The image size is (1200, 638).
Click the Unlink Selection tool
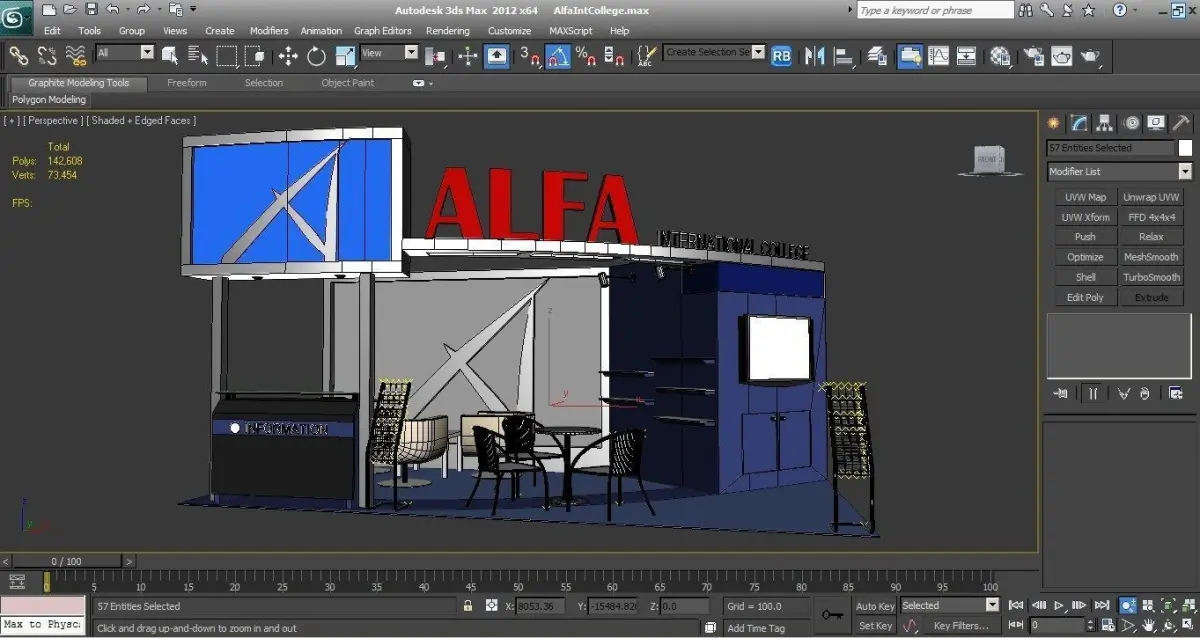coord(47,55)
